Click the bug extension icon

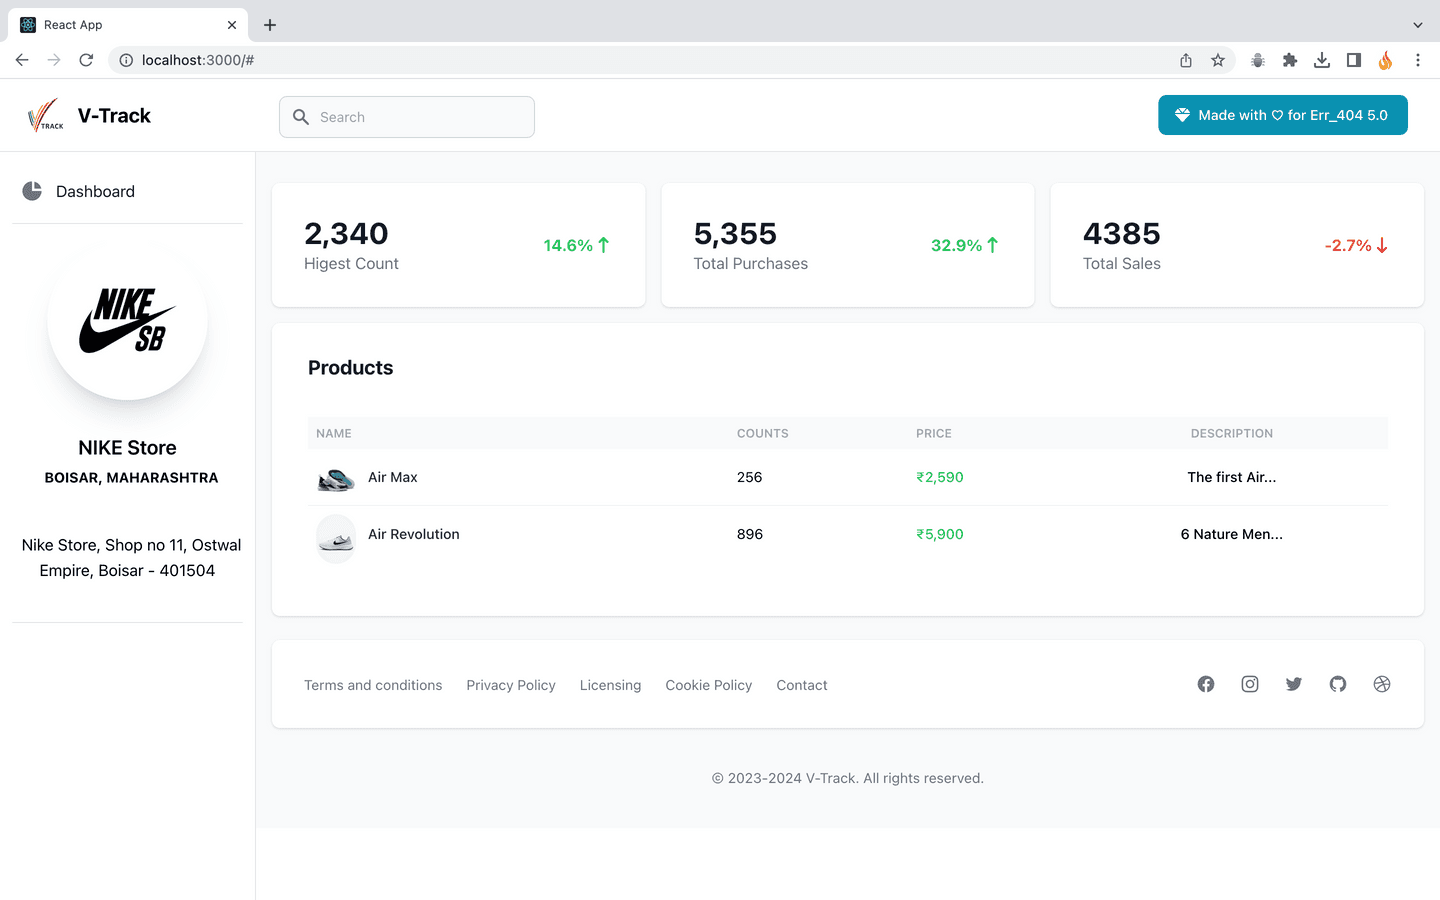pos(1258,60)
